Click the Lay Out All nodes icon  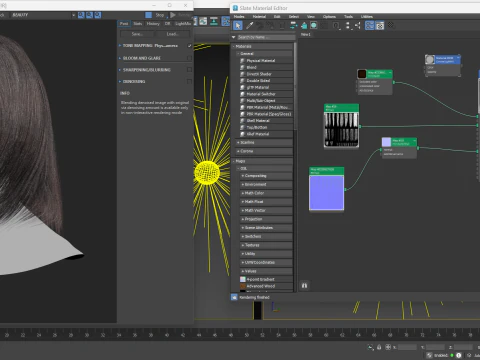coord(348,25)
